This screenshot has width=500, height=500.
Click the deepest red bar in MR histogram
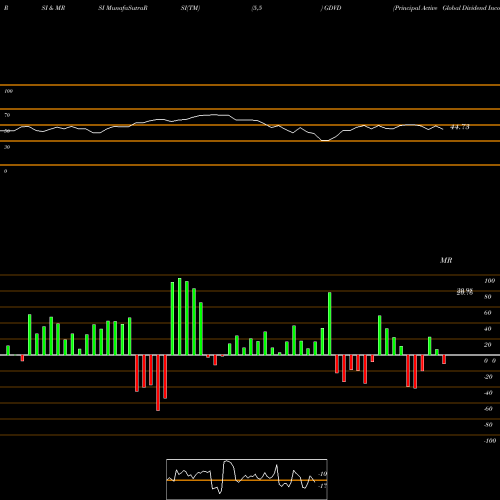(158, 383)
